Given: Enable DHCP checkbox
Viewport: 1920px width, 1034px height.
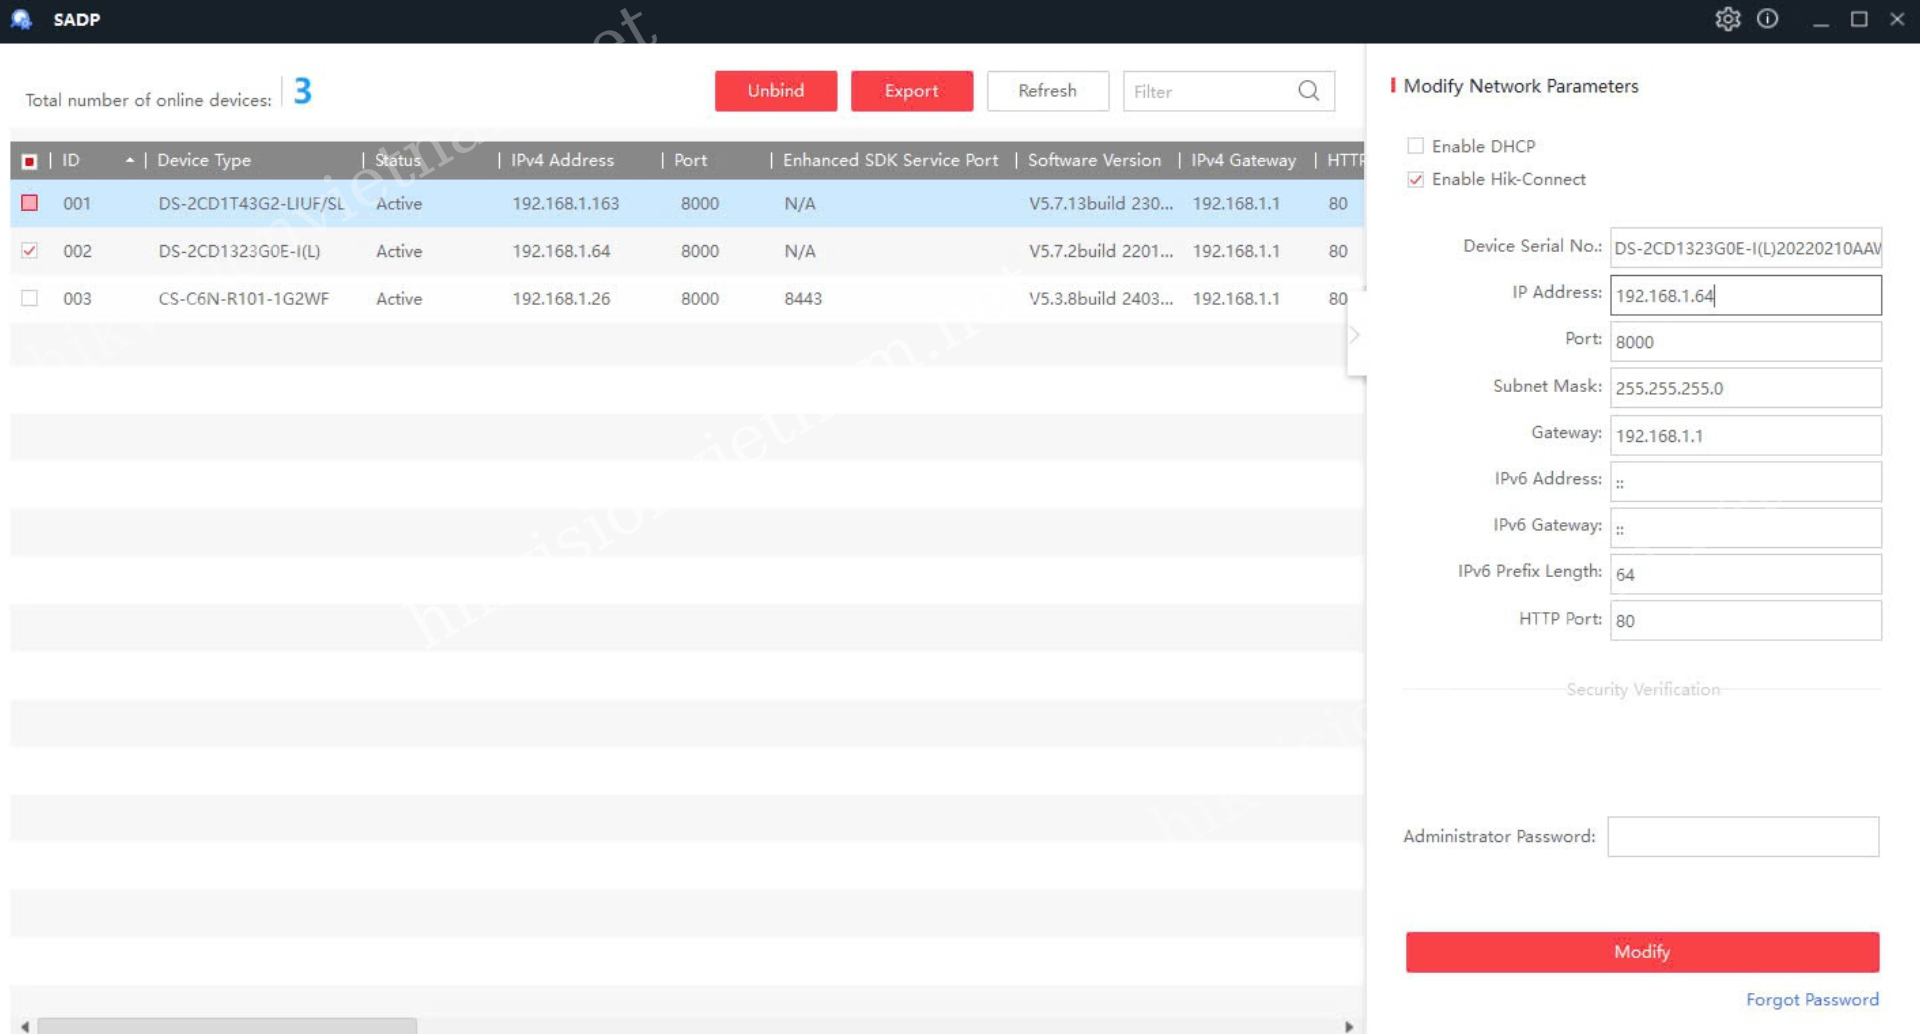Looking at the screenshot, I should coord(1415,146).
